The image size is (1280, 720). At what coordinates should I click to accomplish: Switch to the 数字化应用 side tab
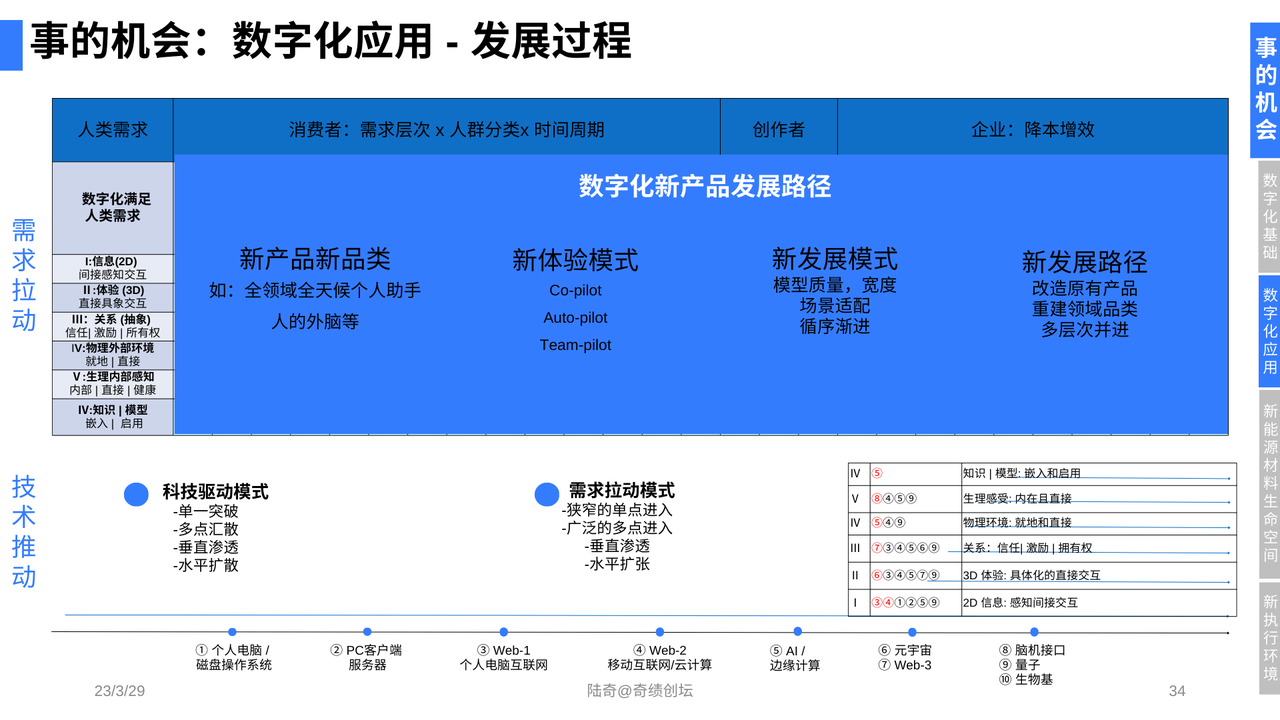click(x=1269, y=331)
